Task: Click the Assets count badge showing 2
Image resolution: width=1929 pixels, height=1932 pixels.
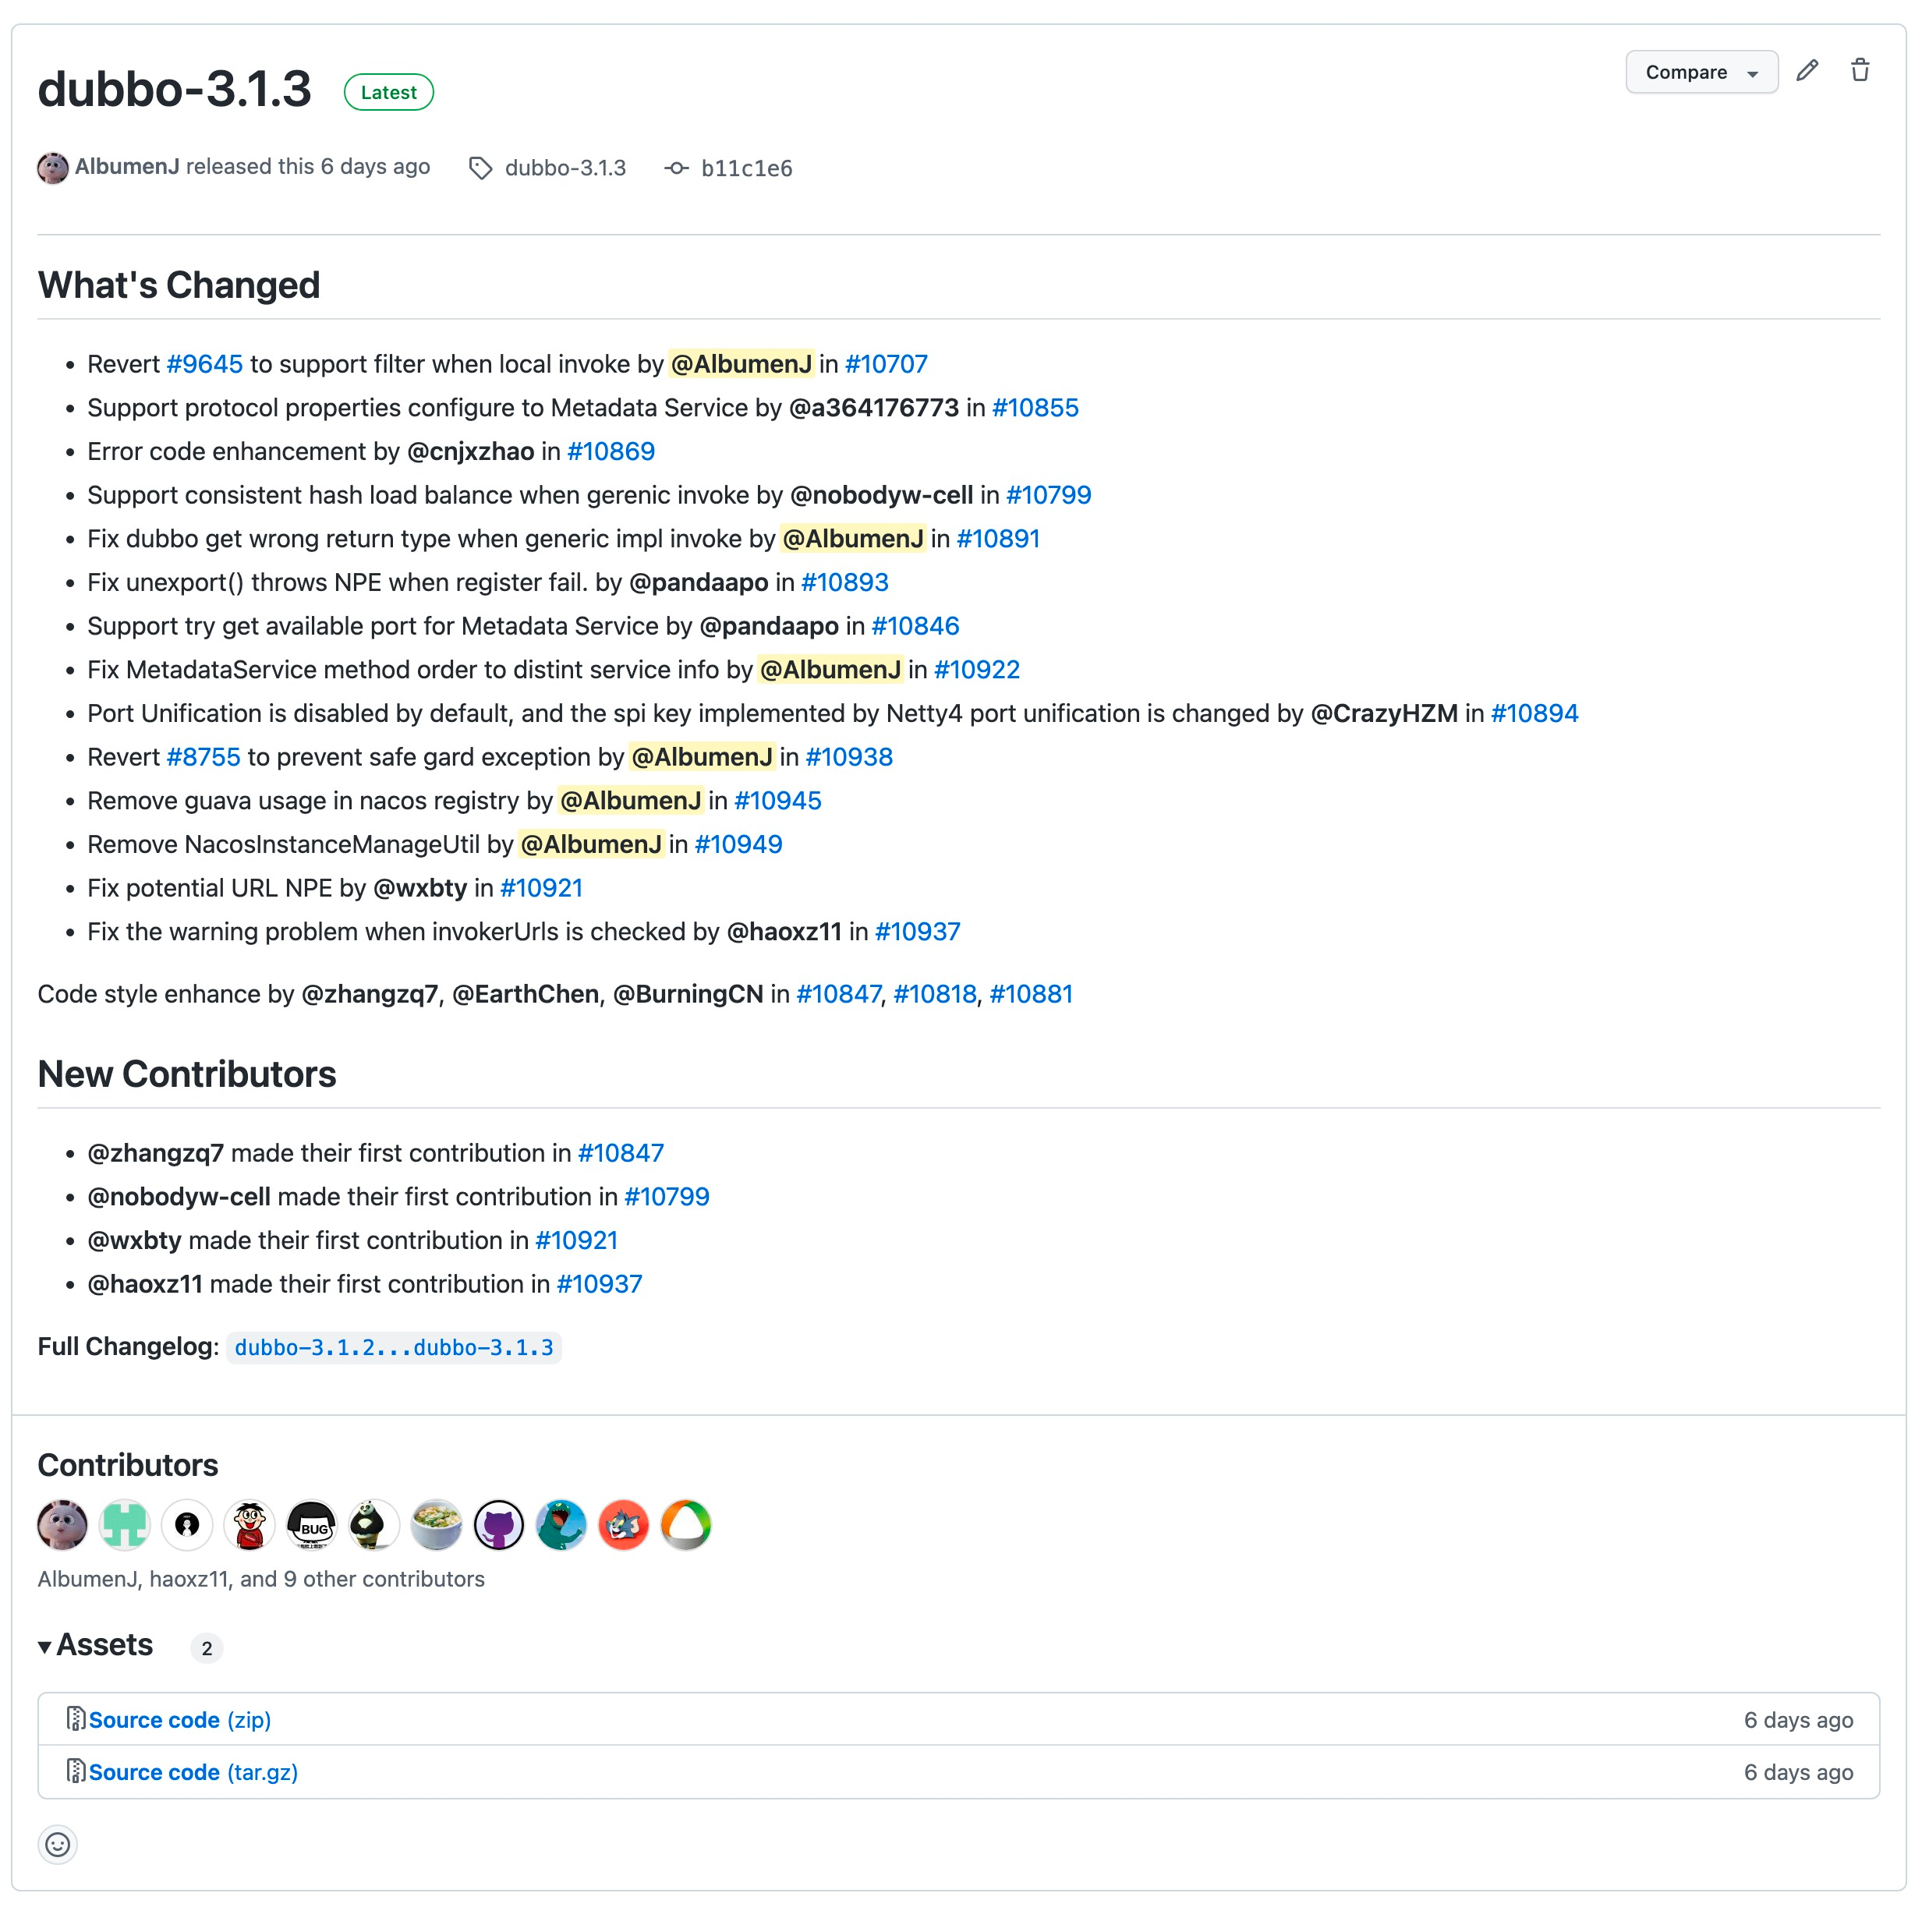Action: [207, 1648]
